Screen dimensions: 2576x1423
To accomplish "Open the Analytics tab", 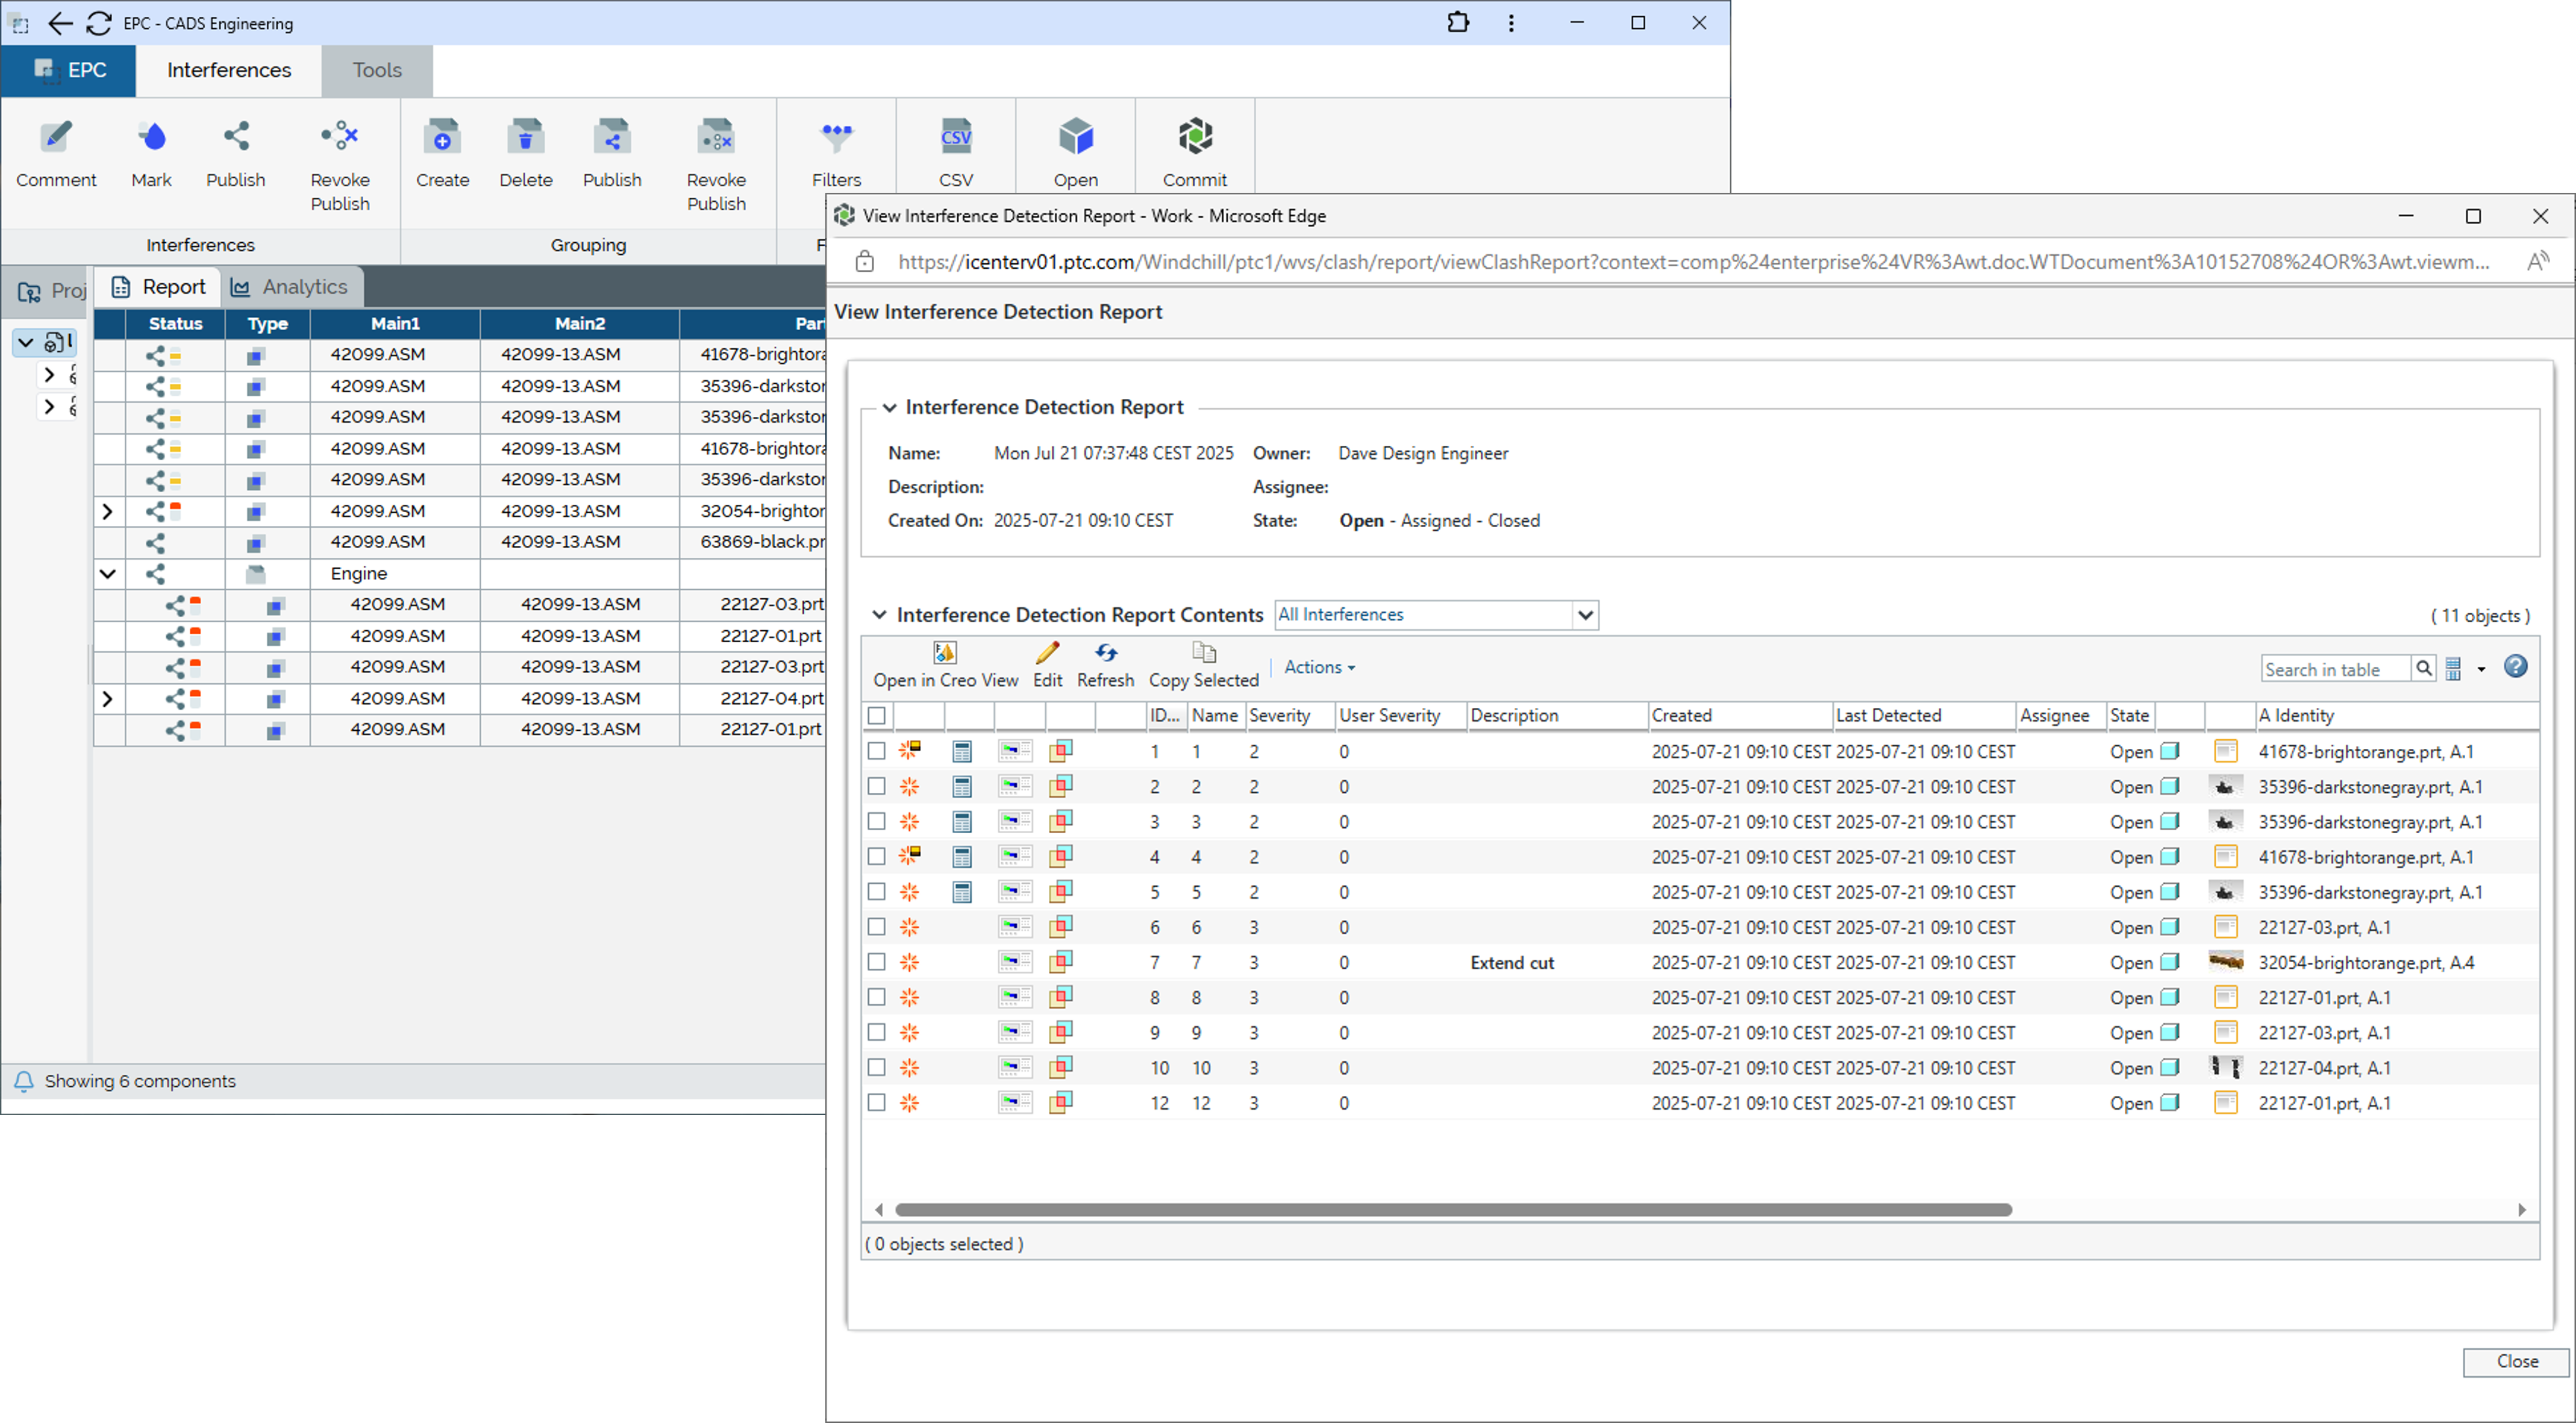I will (290, 287).
